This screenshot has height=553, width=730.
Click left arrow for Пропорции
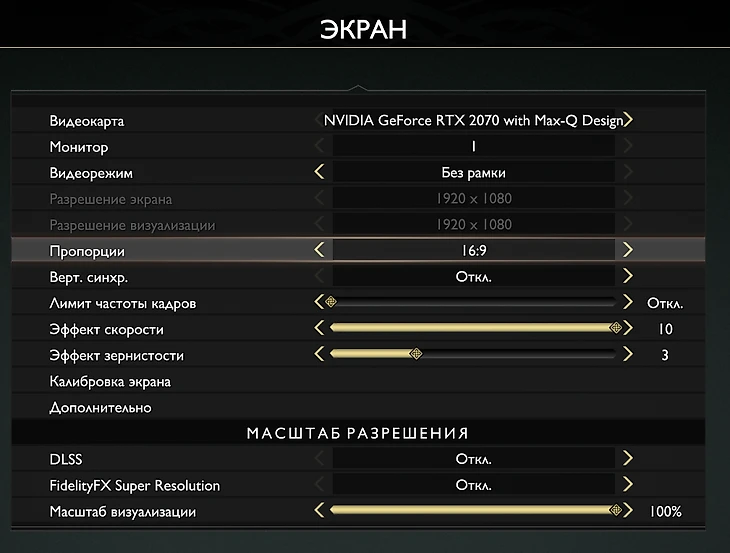pyautogui.click(x=319, y=250)
